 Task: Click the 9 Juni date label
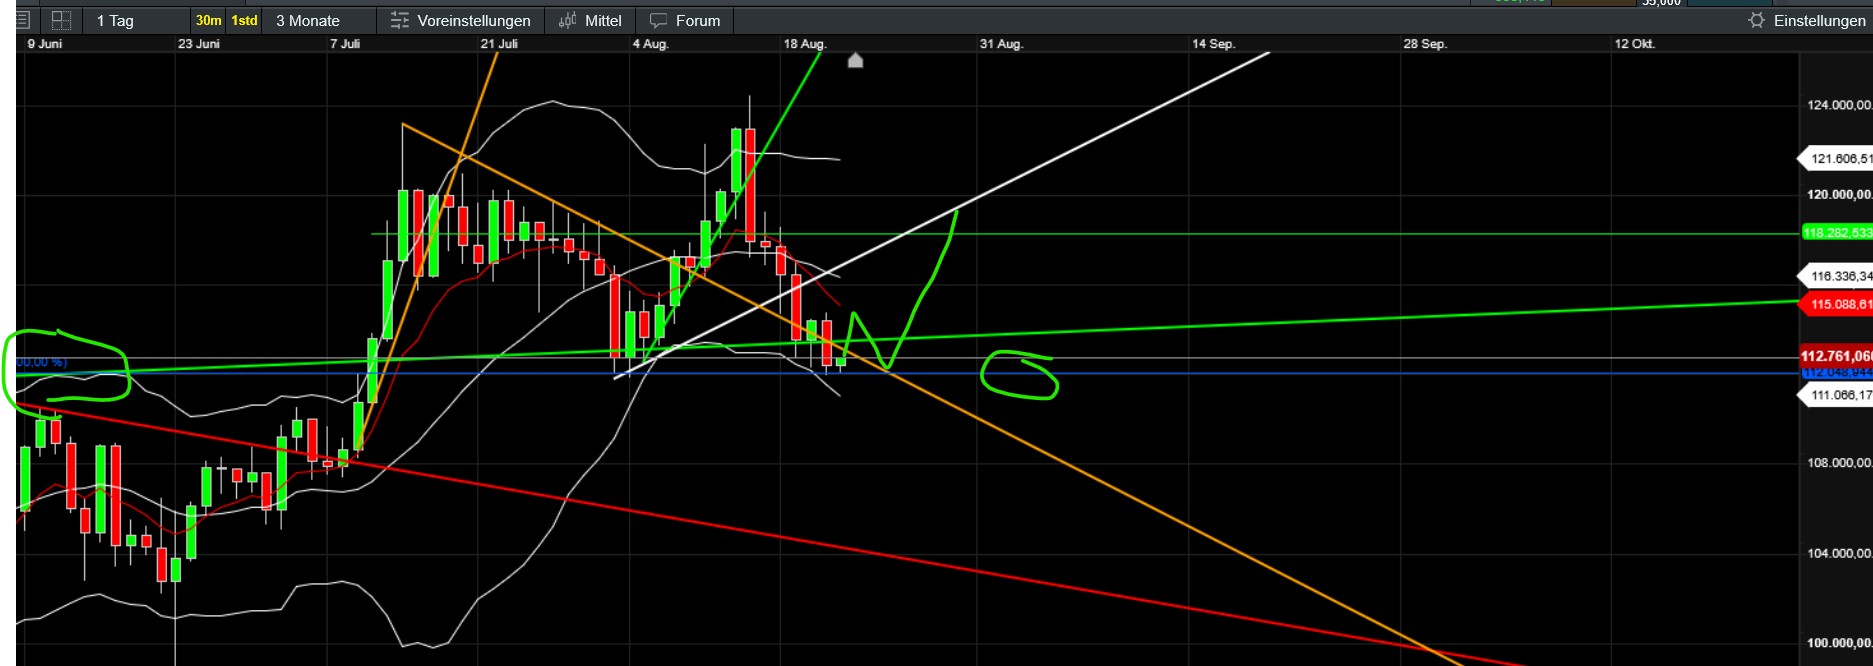(45, 44)
